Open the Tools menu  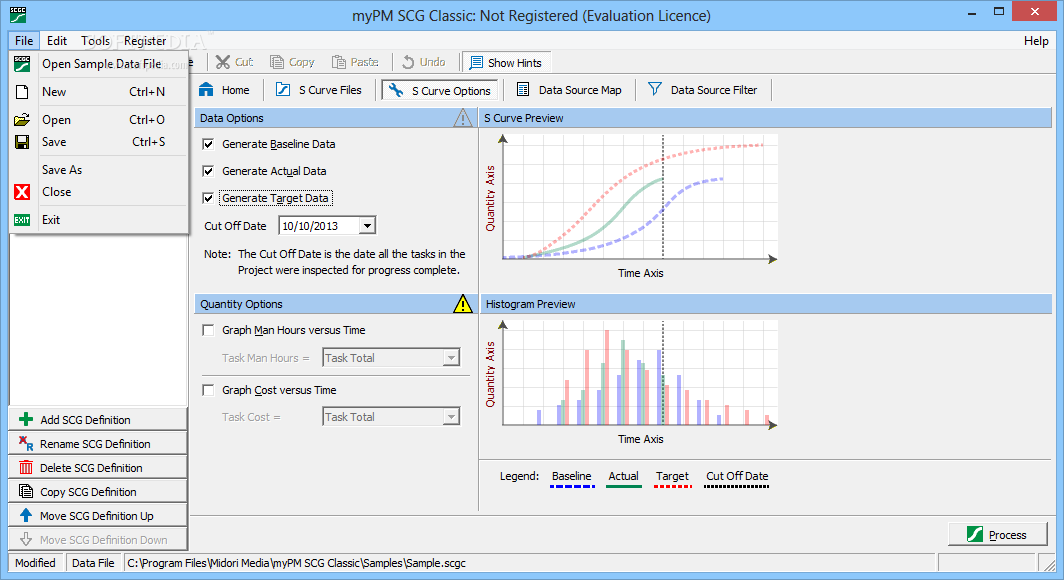click(x=96, y=41)
